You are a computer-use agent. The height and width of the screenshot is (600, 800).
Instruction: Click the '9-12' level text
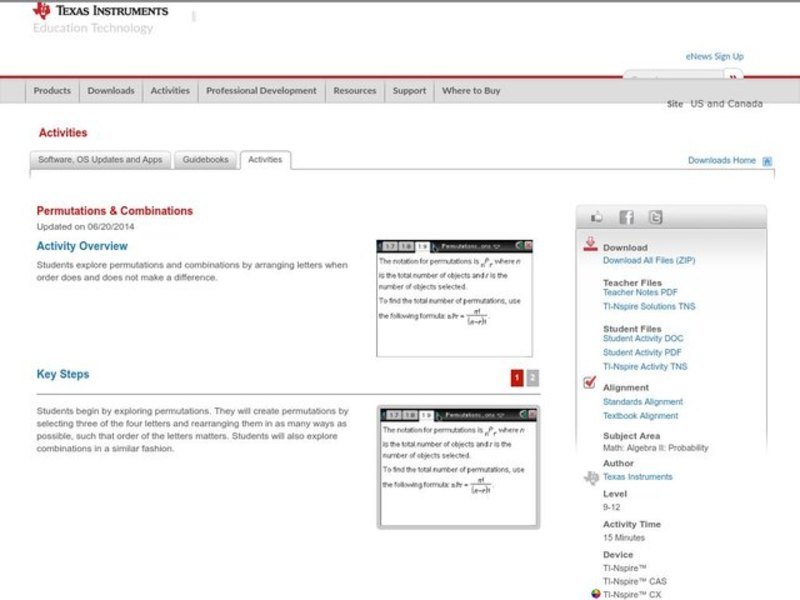coord(611,508)
